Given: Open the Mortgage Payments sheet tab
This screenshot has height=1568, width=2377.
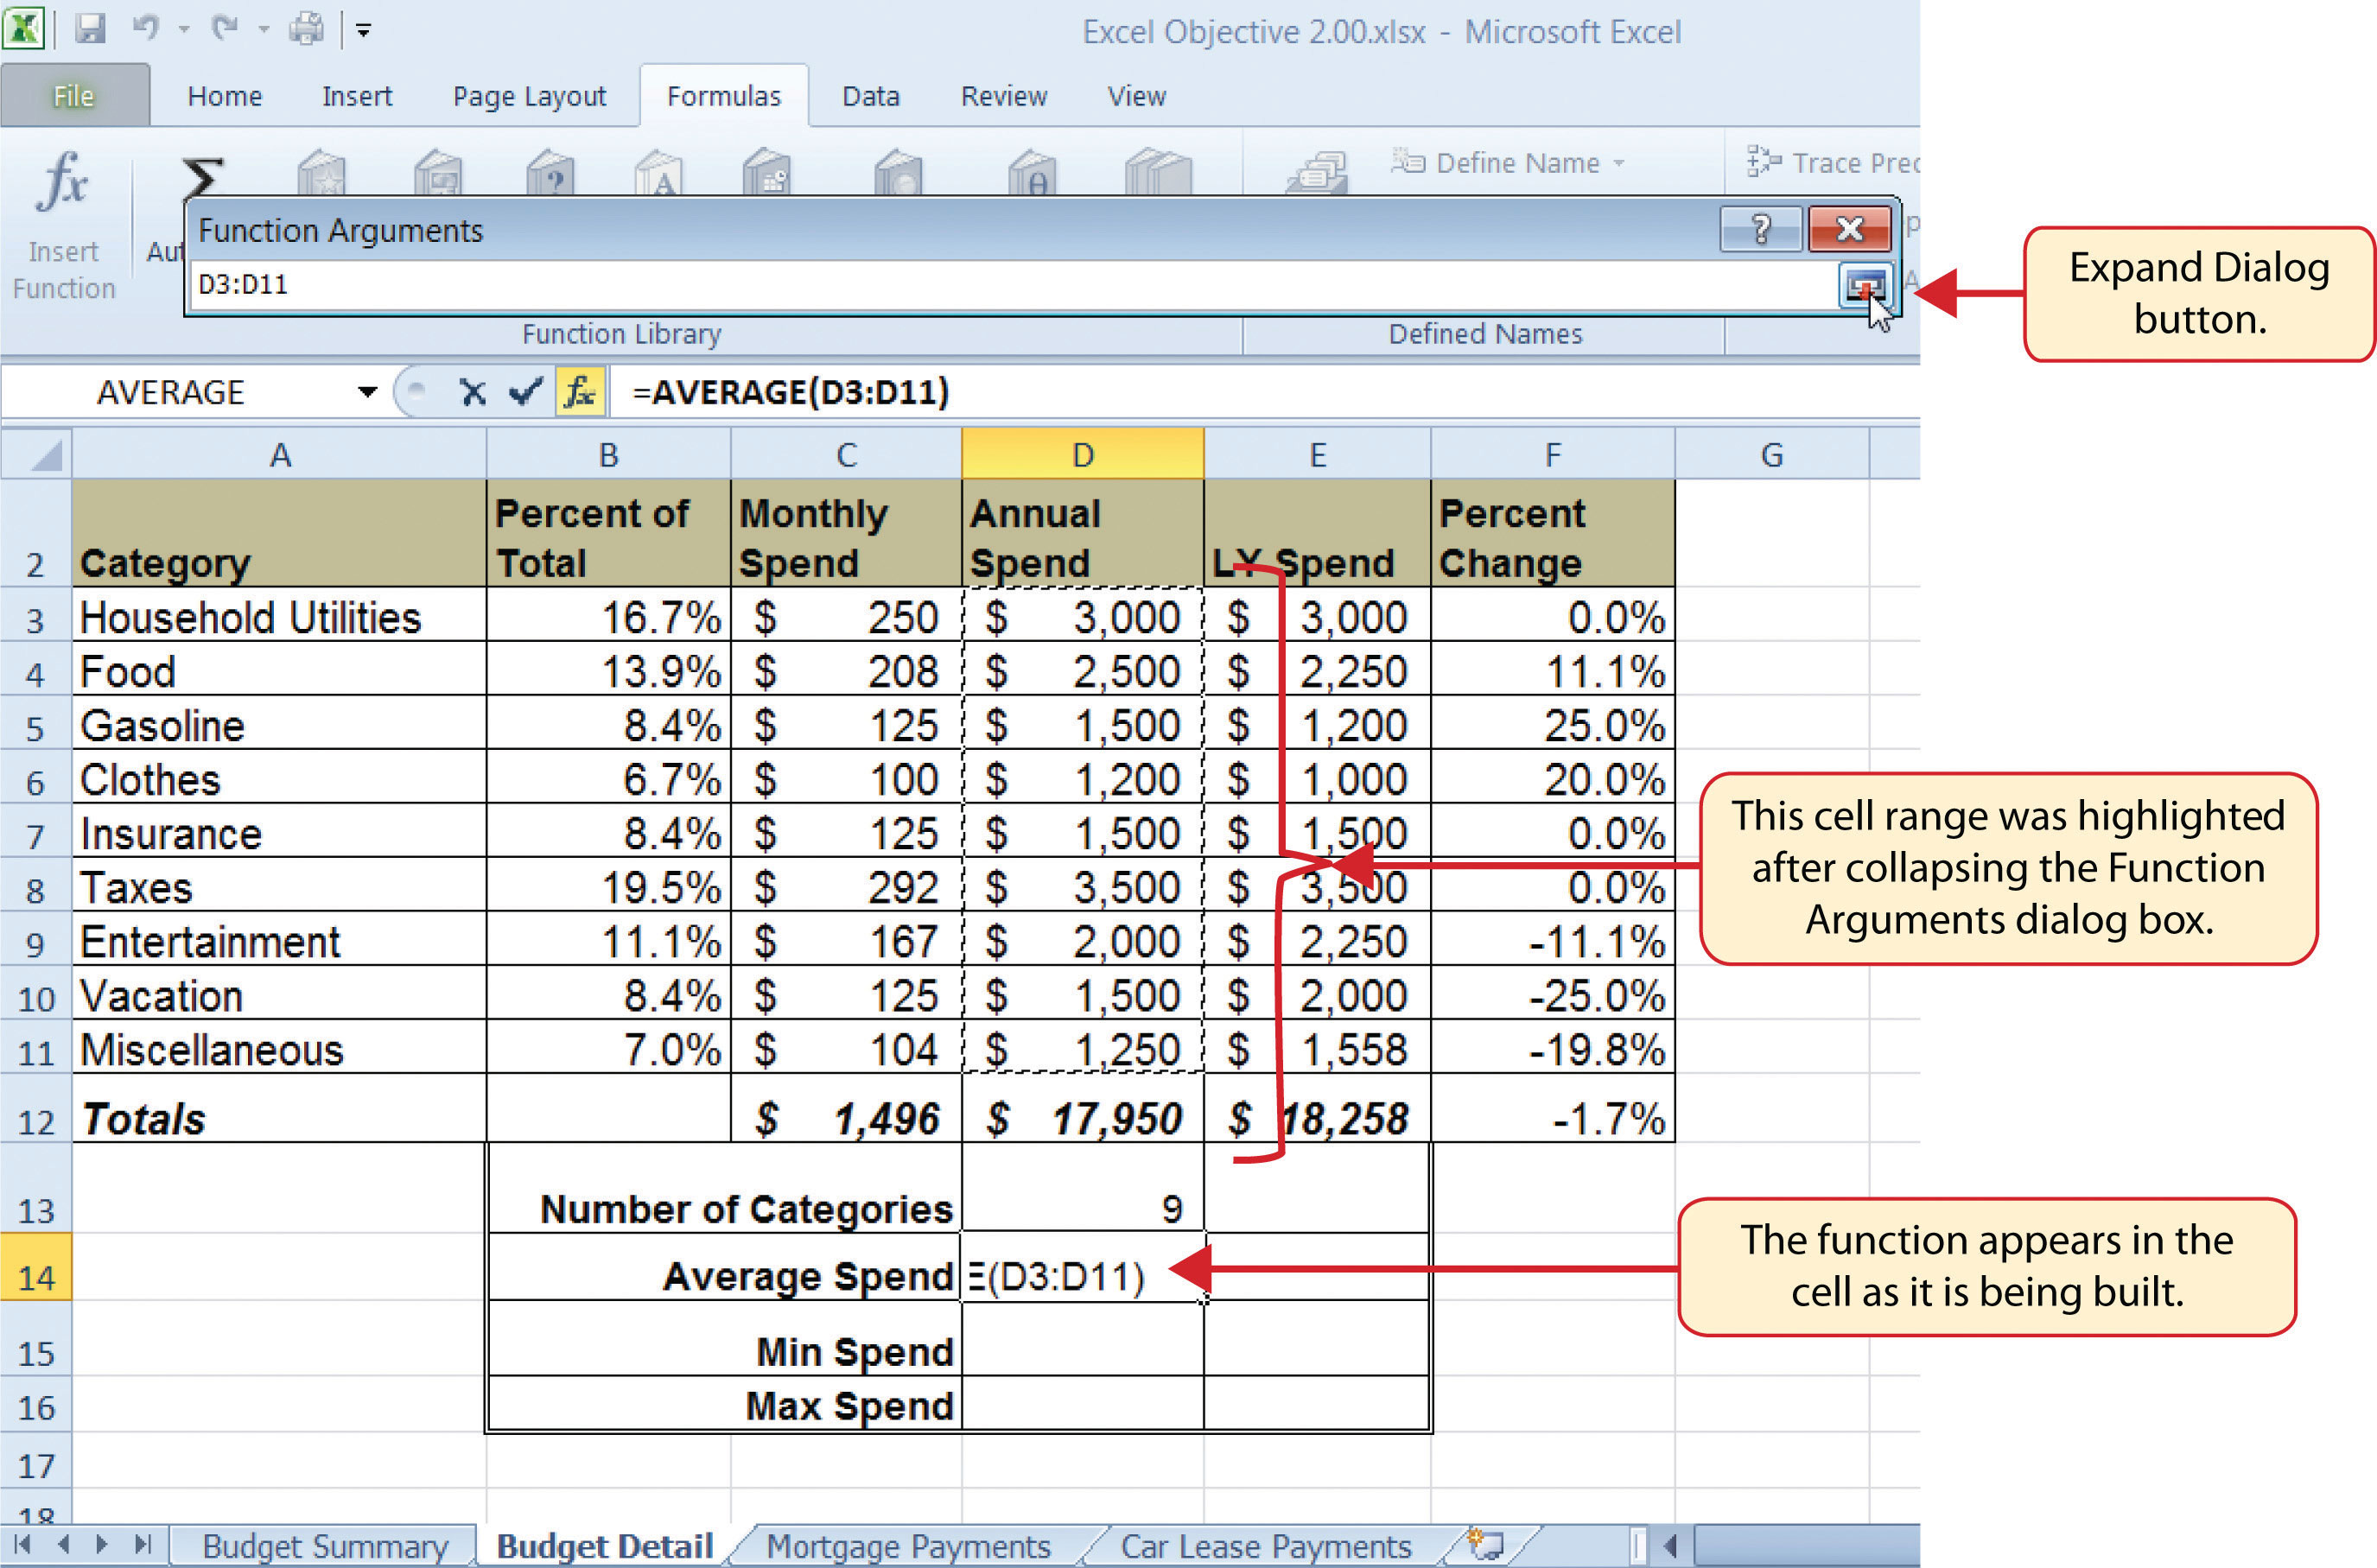Looking at the screenshot, I should point(907,1546).
